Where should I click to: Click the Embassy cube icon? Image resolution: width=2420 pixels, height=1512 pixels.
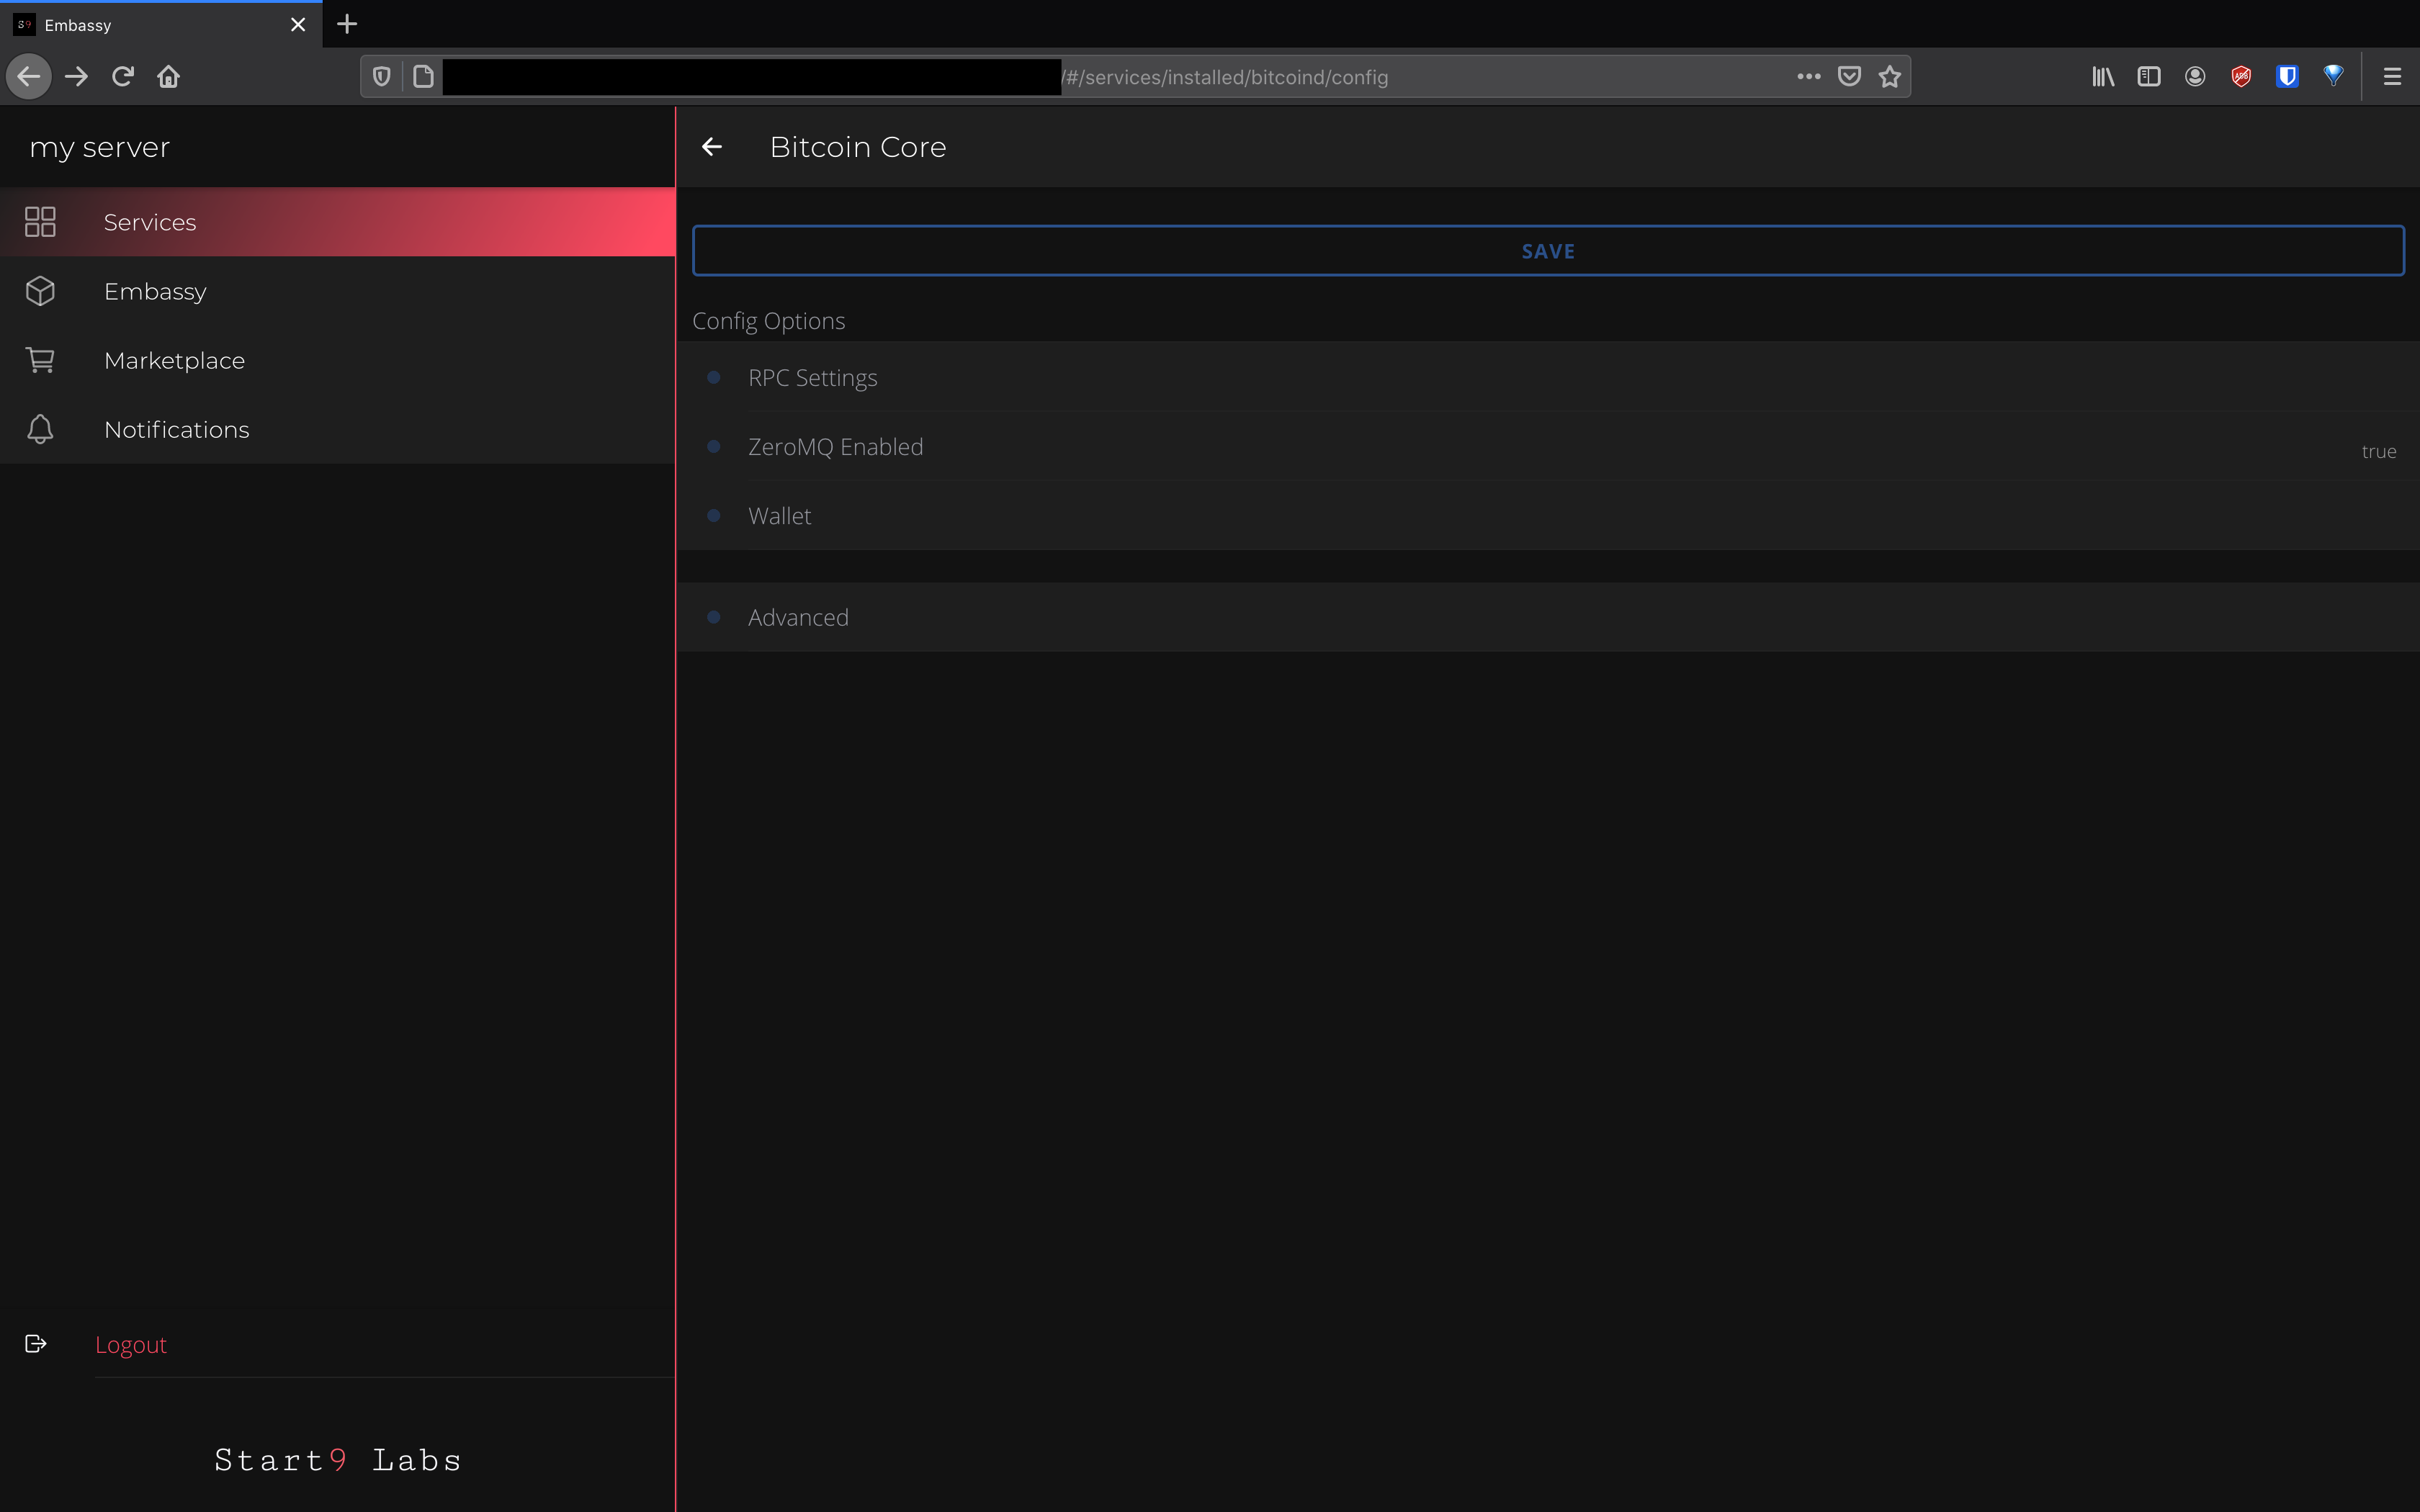[40, 291]
